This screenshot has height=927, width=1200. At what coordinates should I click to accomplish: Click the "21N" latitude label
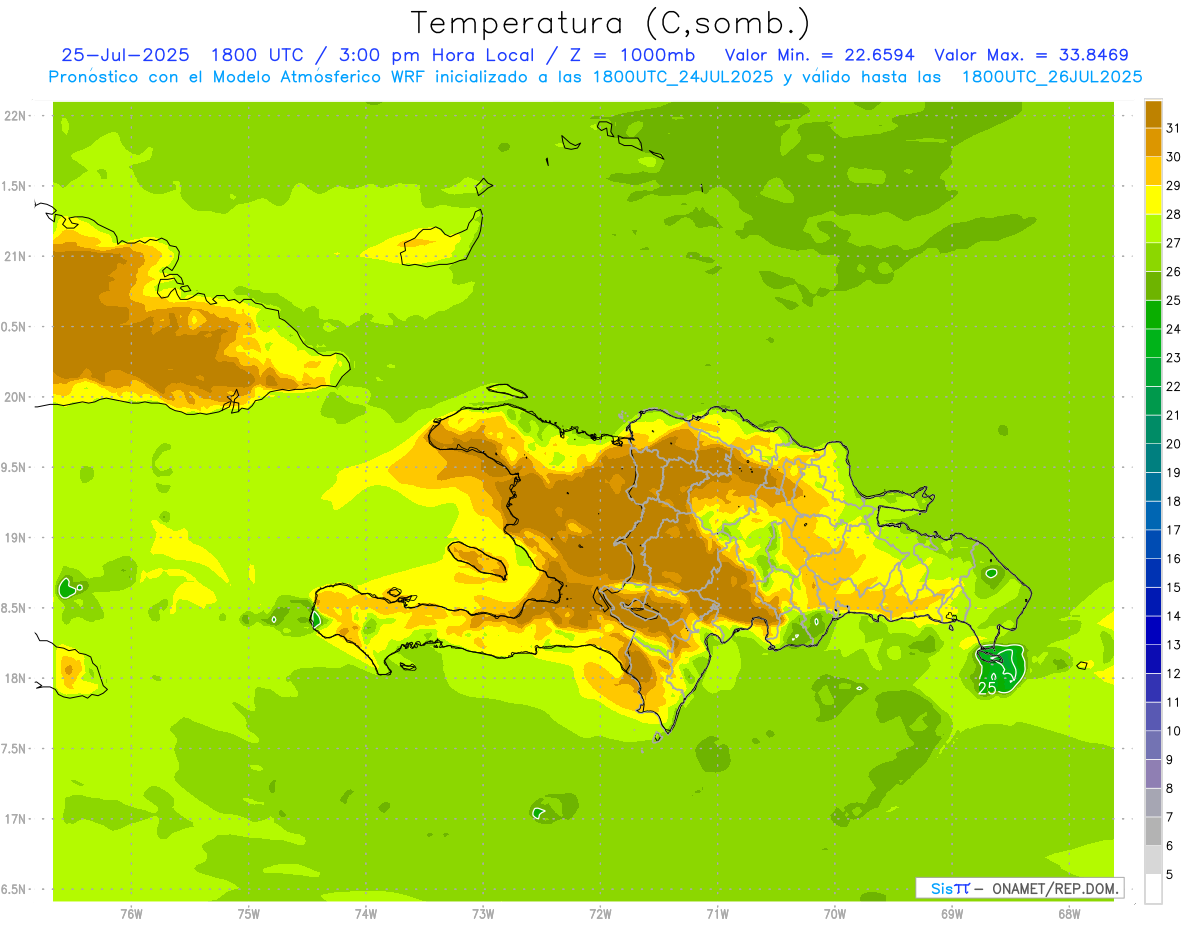click(x=16, y=256)
